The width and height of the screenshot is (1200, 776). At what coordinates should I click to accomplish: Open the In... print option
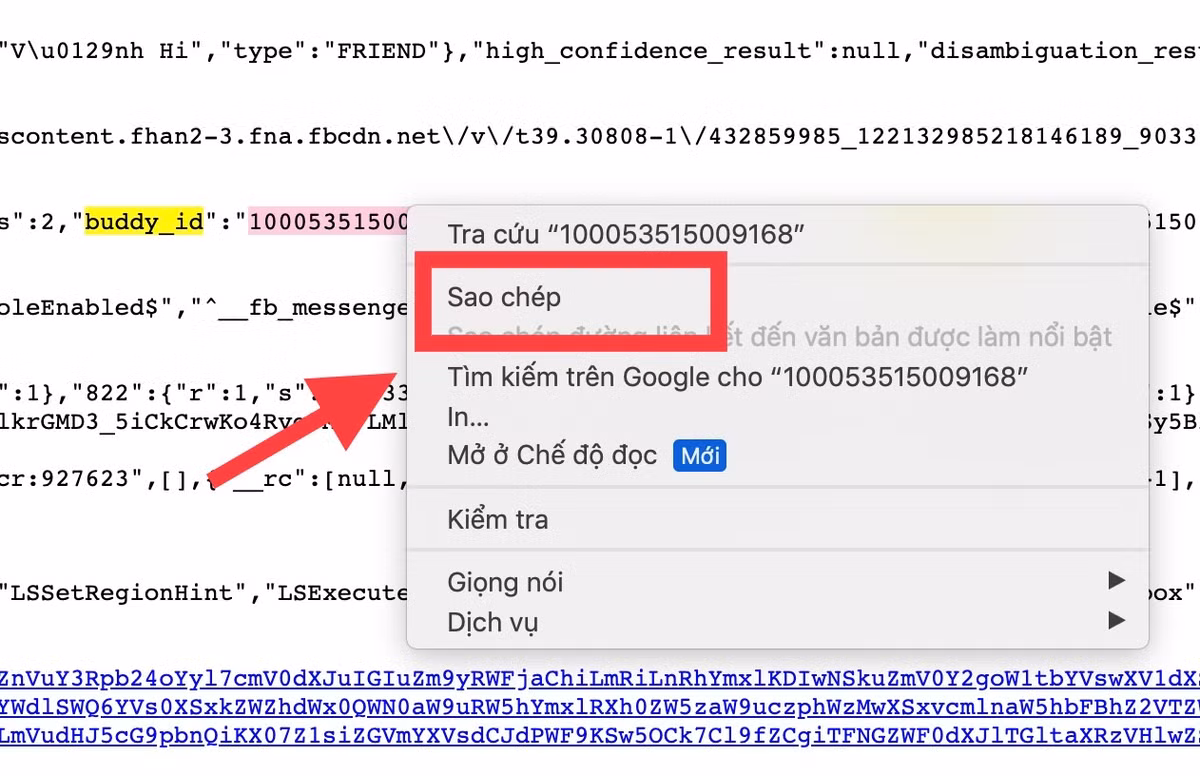pyautogui.click(x=468, y=416)
